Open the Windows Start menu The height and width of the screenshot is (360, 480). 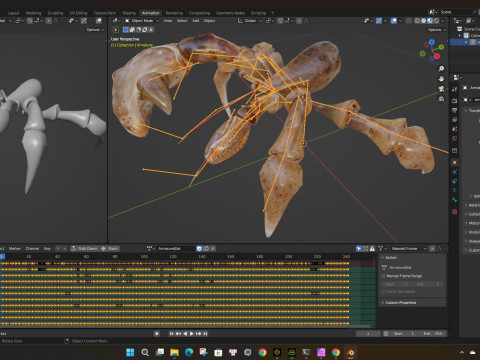coord(130,352)
